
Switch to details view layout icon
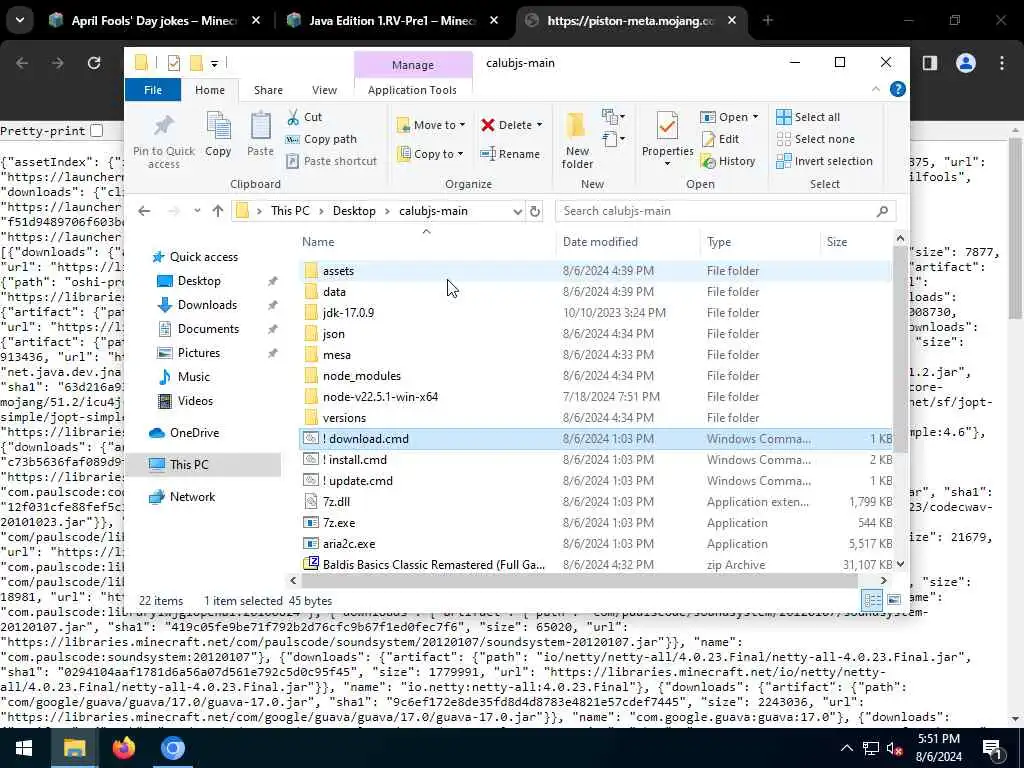(872, 600)
